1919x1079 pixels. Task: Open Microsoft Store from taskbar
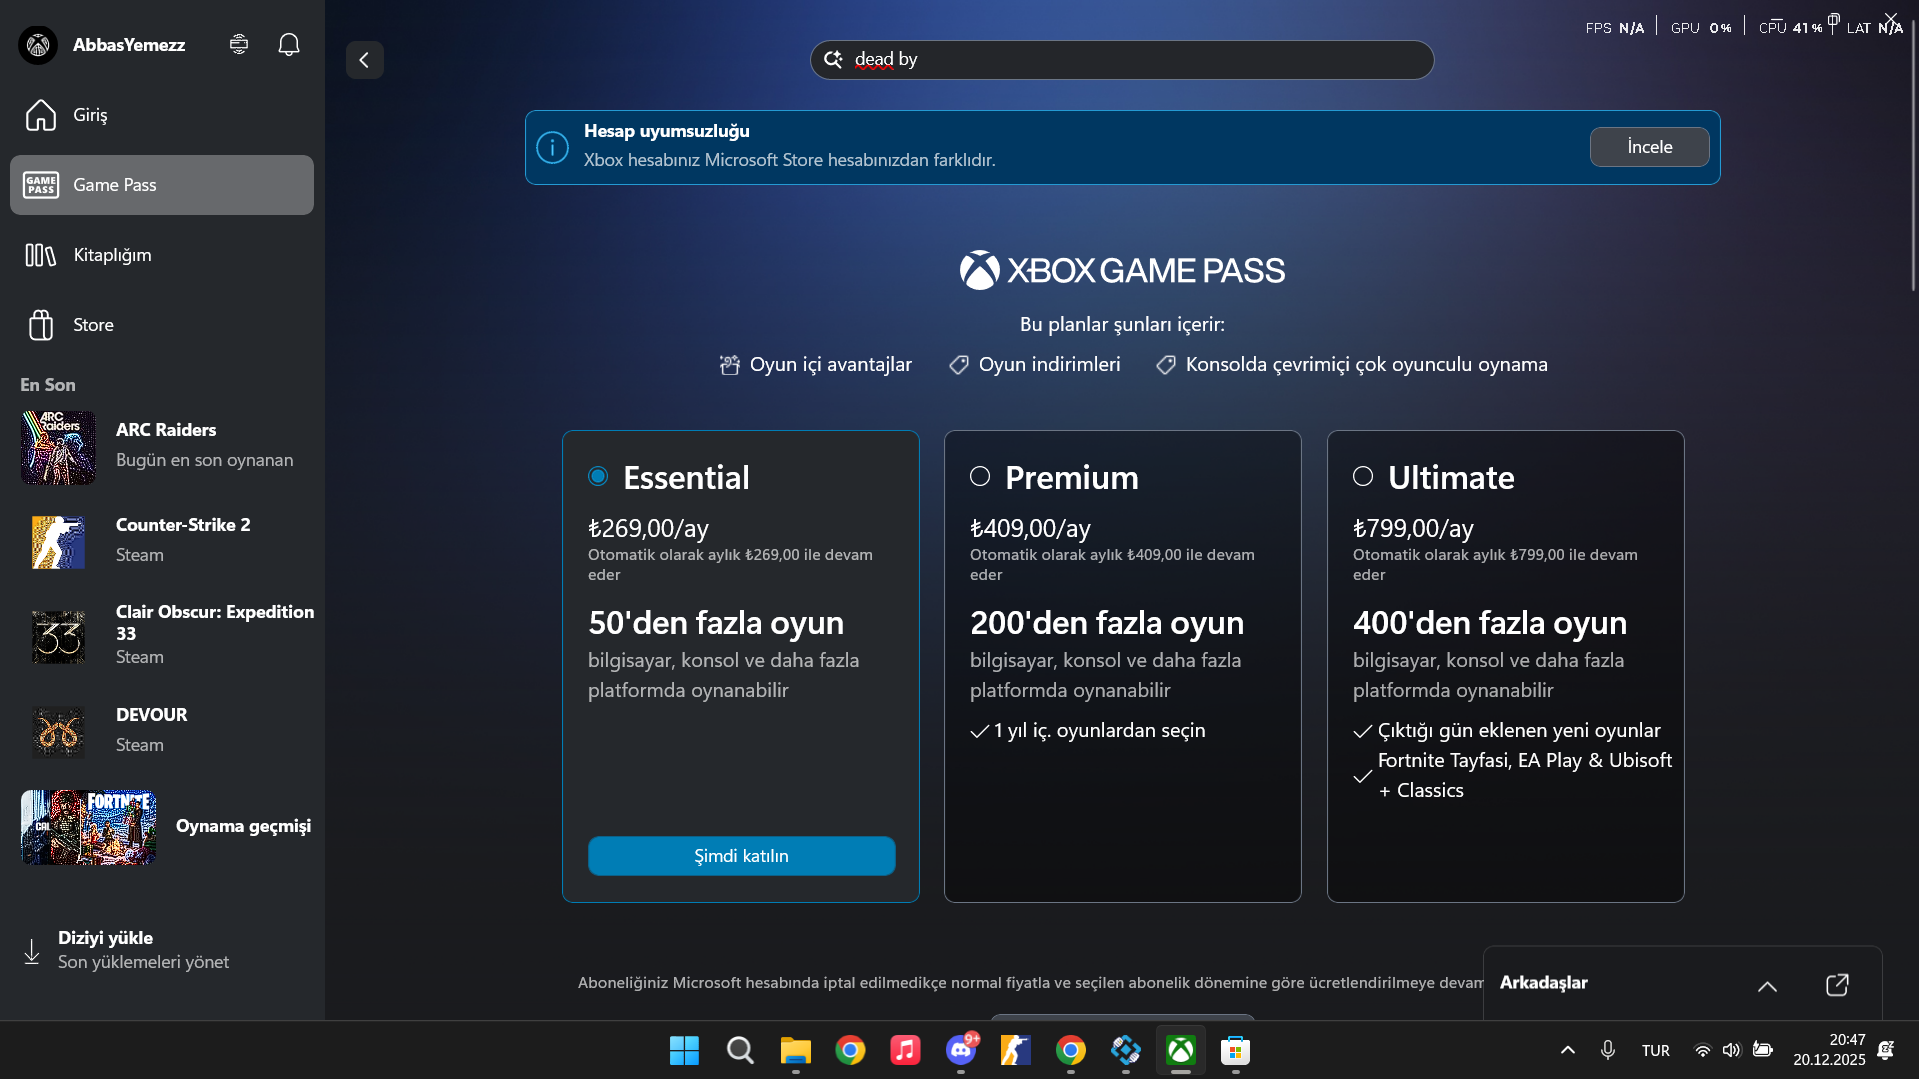point(1235,1051)
